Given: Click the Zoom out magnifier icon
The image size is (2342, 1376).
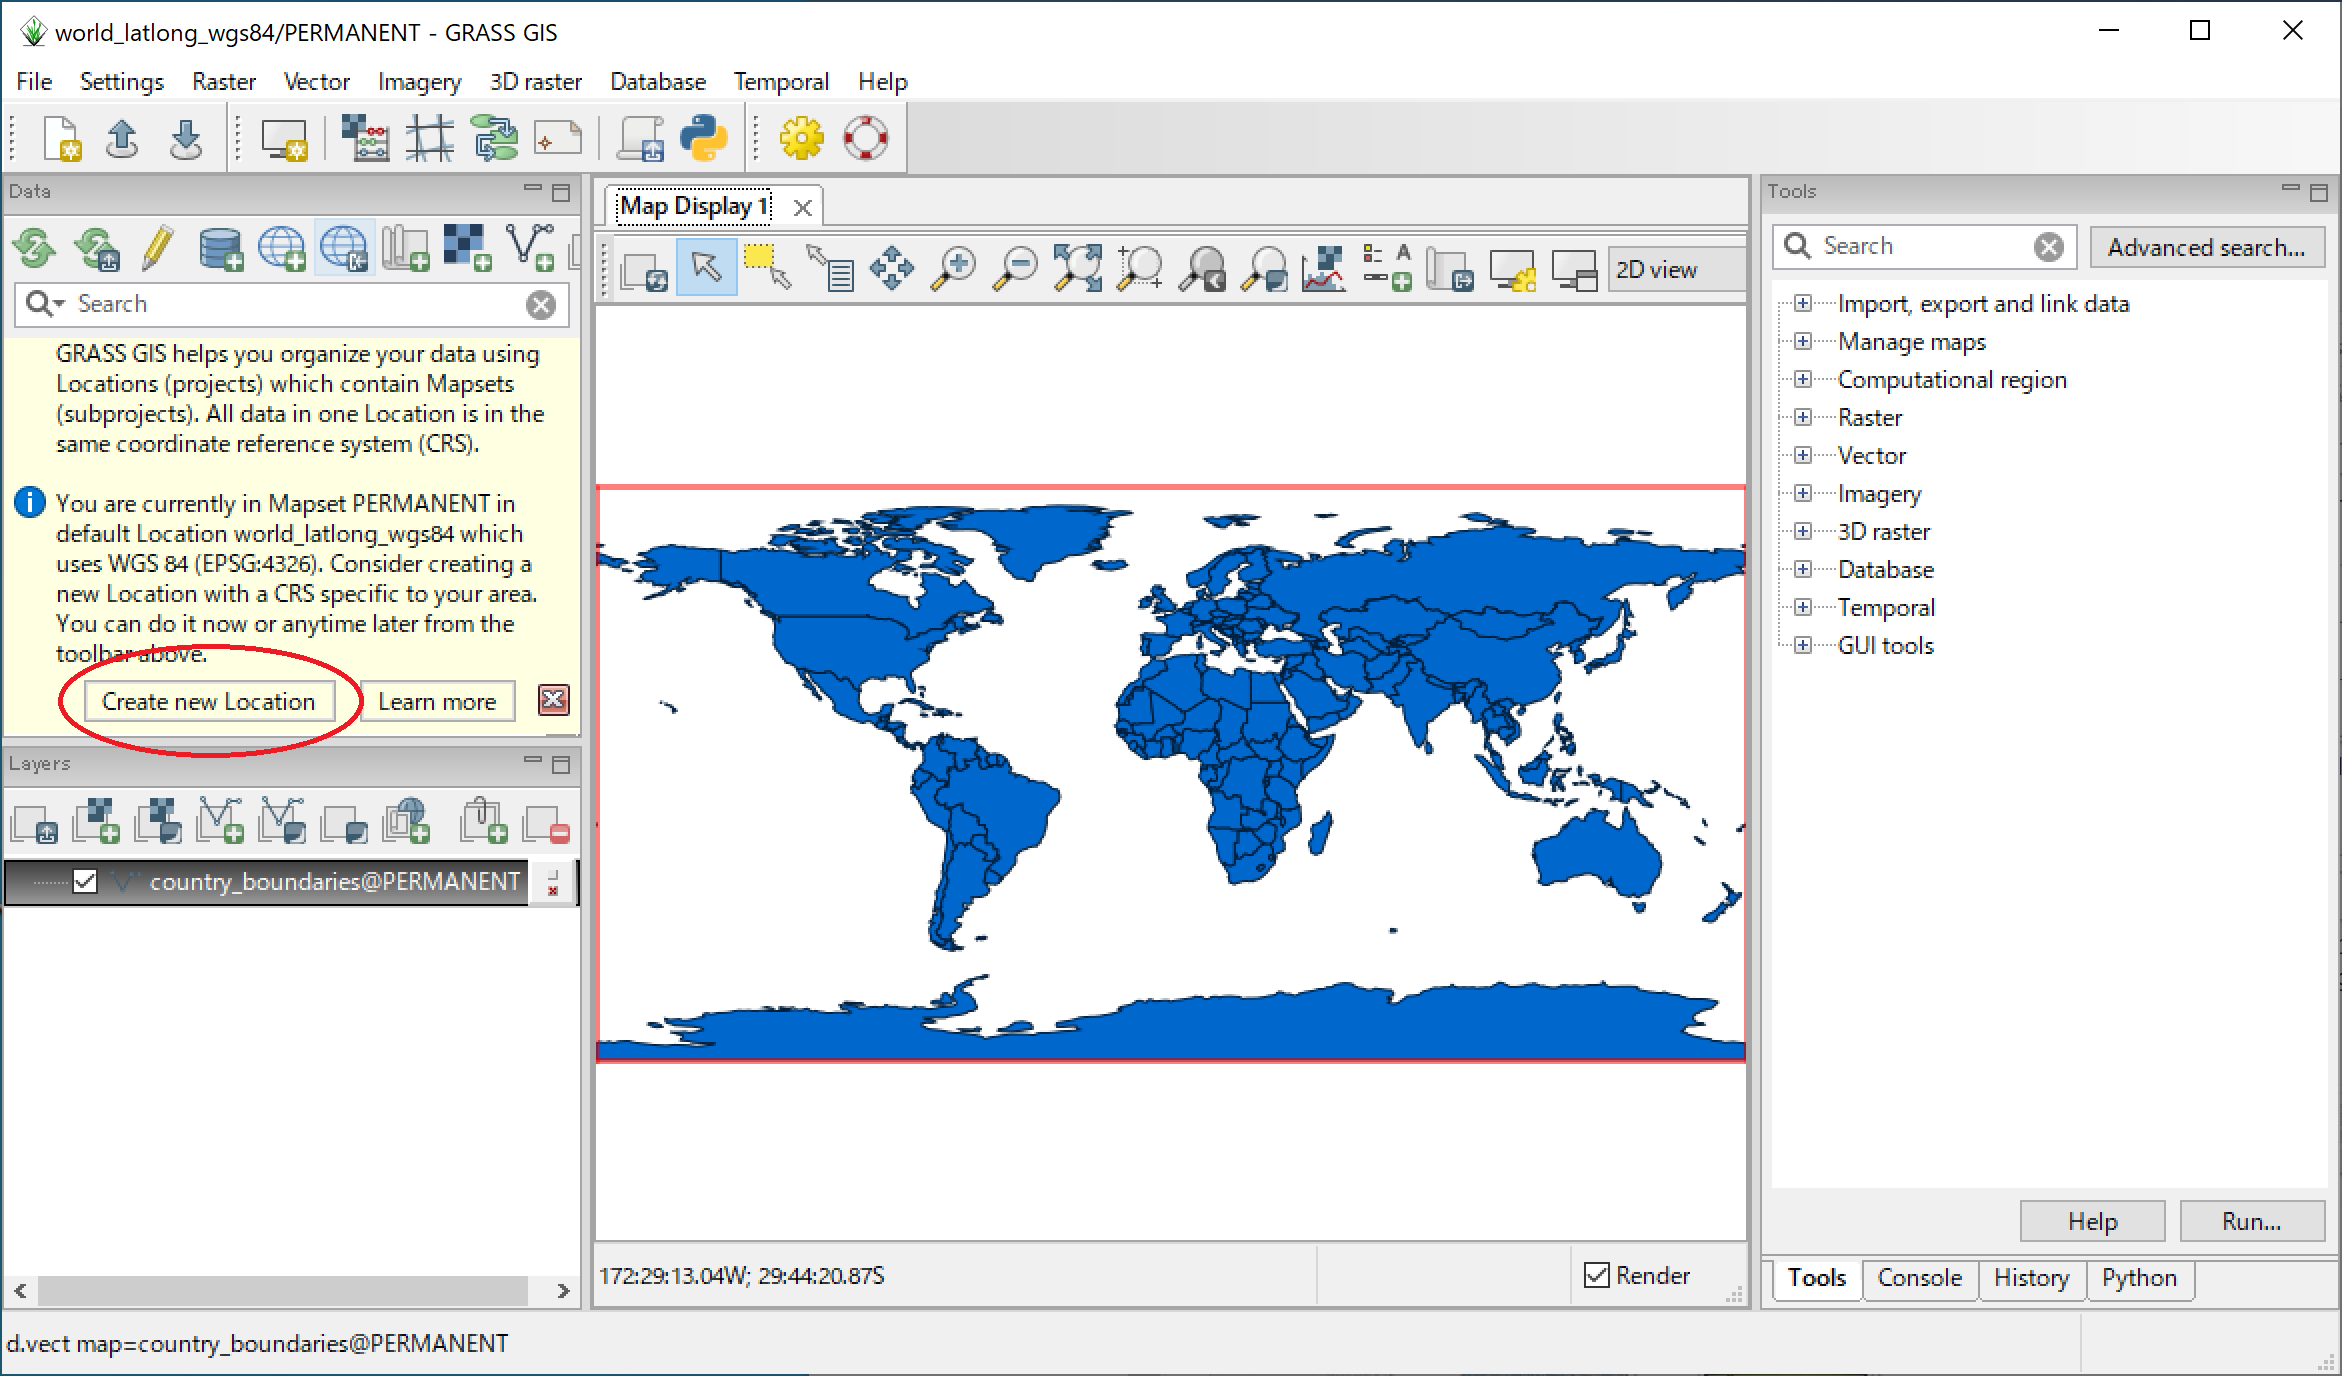Looking at the screenshot, I should 1016,269.
